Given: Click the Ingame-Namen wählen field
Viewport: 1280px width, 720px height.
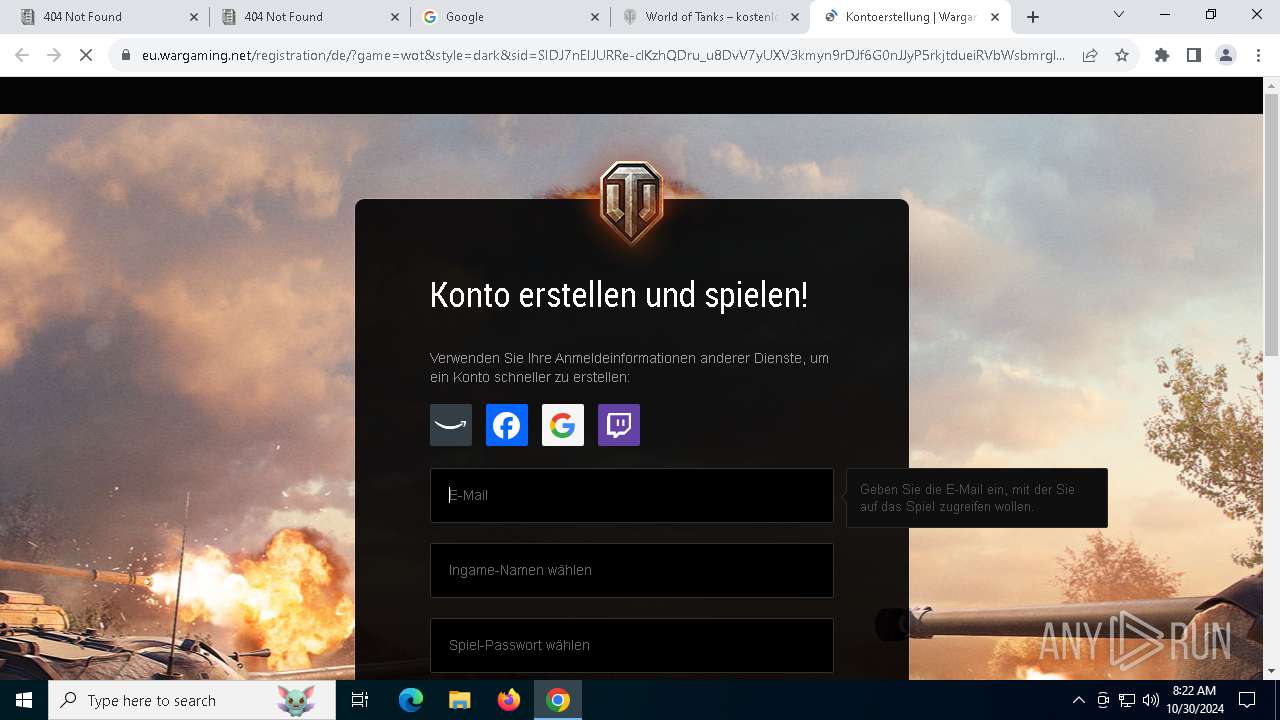Looking at the screenshot, I should click(x=632, y=570).
